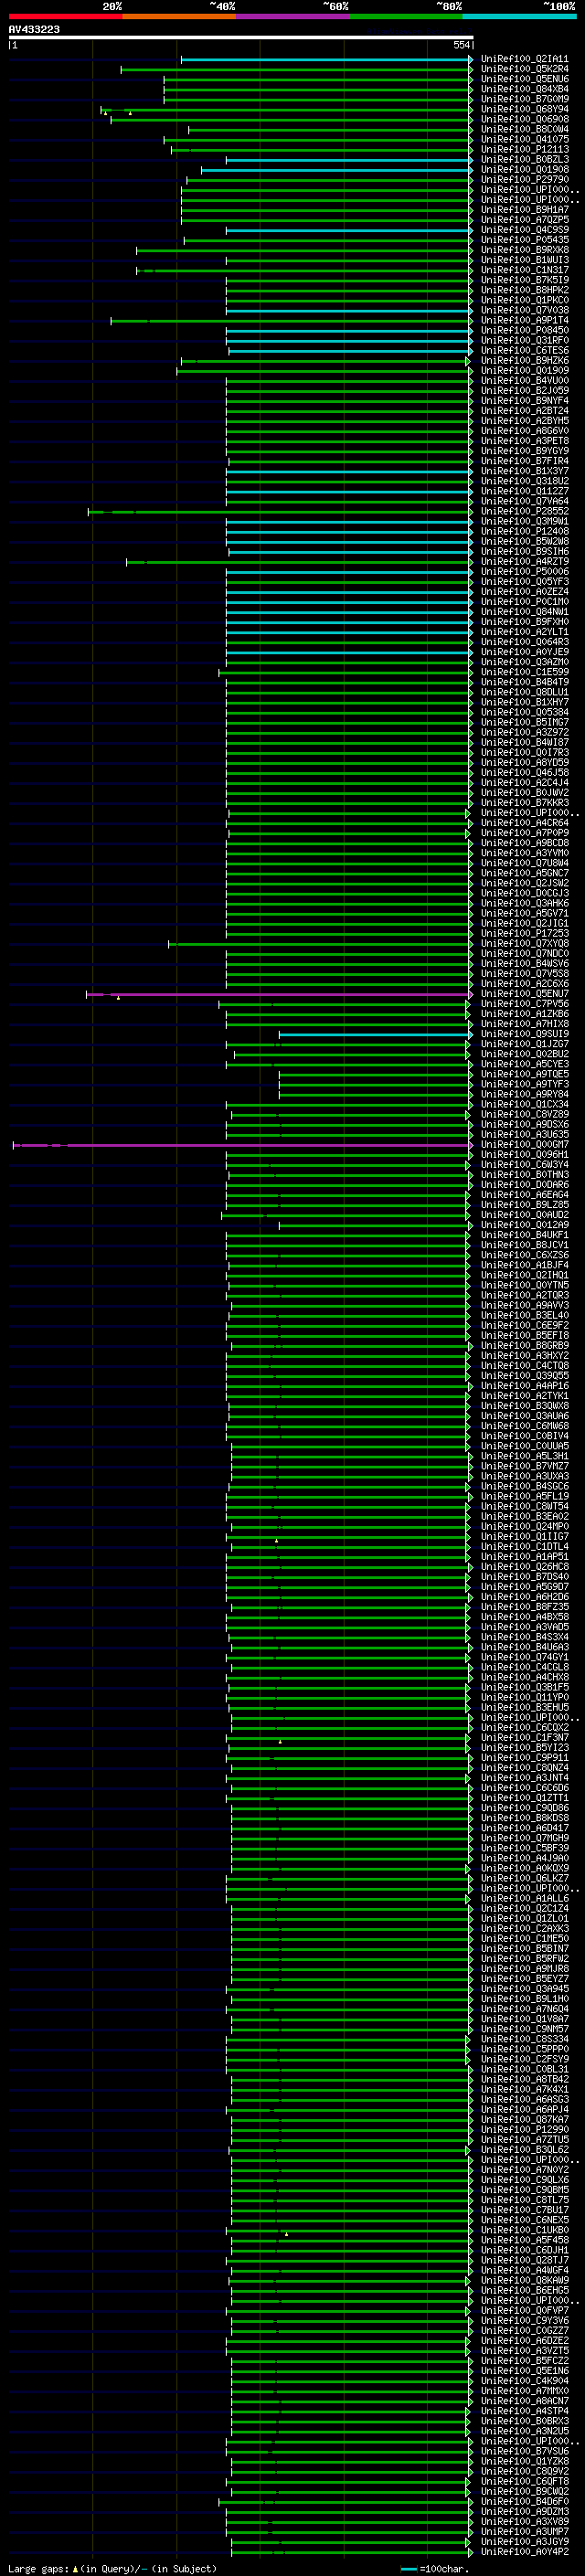Select hit UniRef100_P29790
Screen dimensions: 585x2576
click(524, 180)
